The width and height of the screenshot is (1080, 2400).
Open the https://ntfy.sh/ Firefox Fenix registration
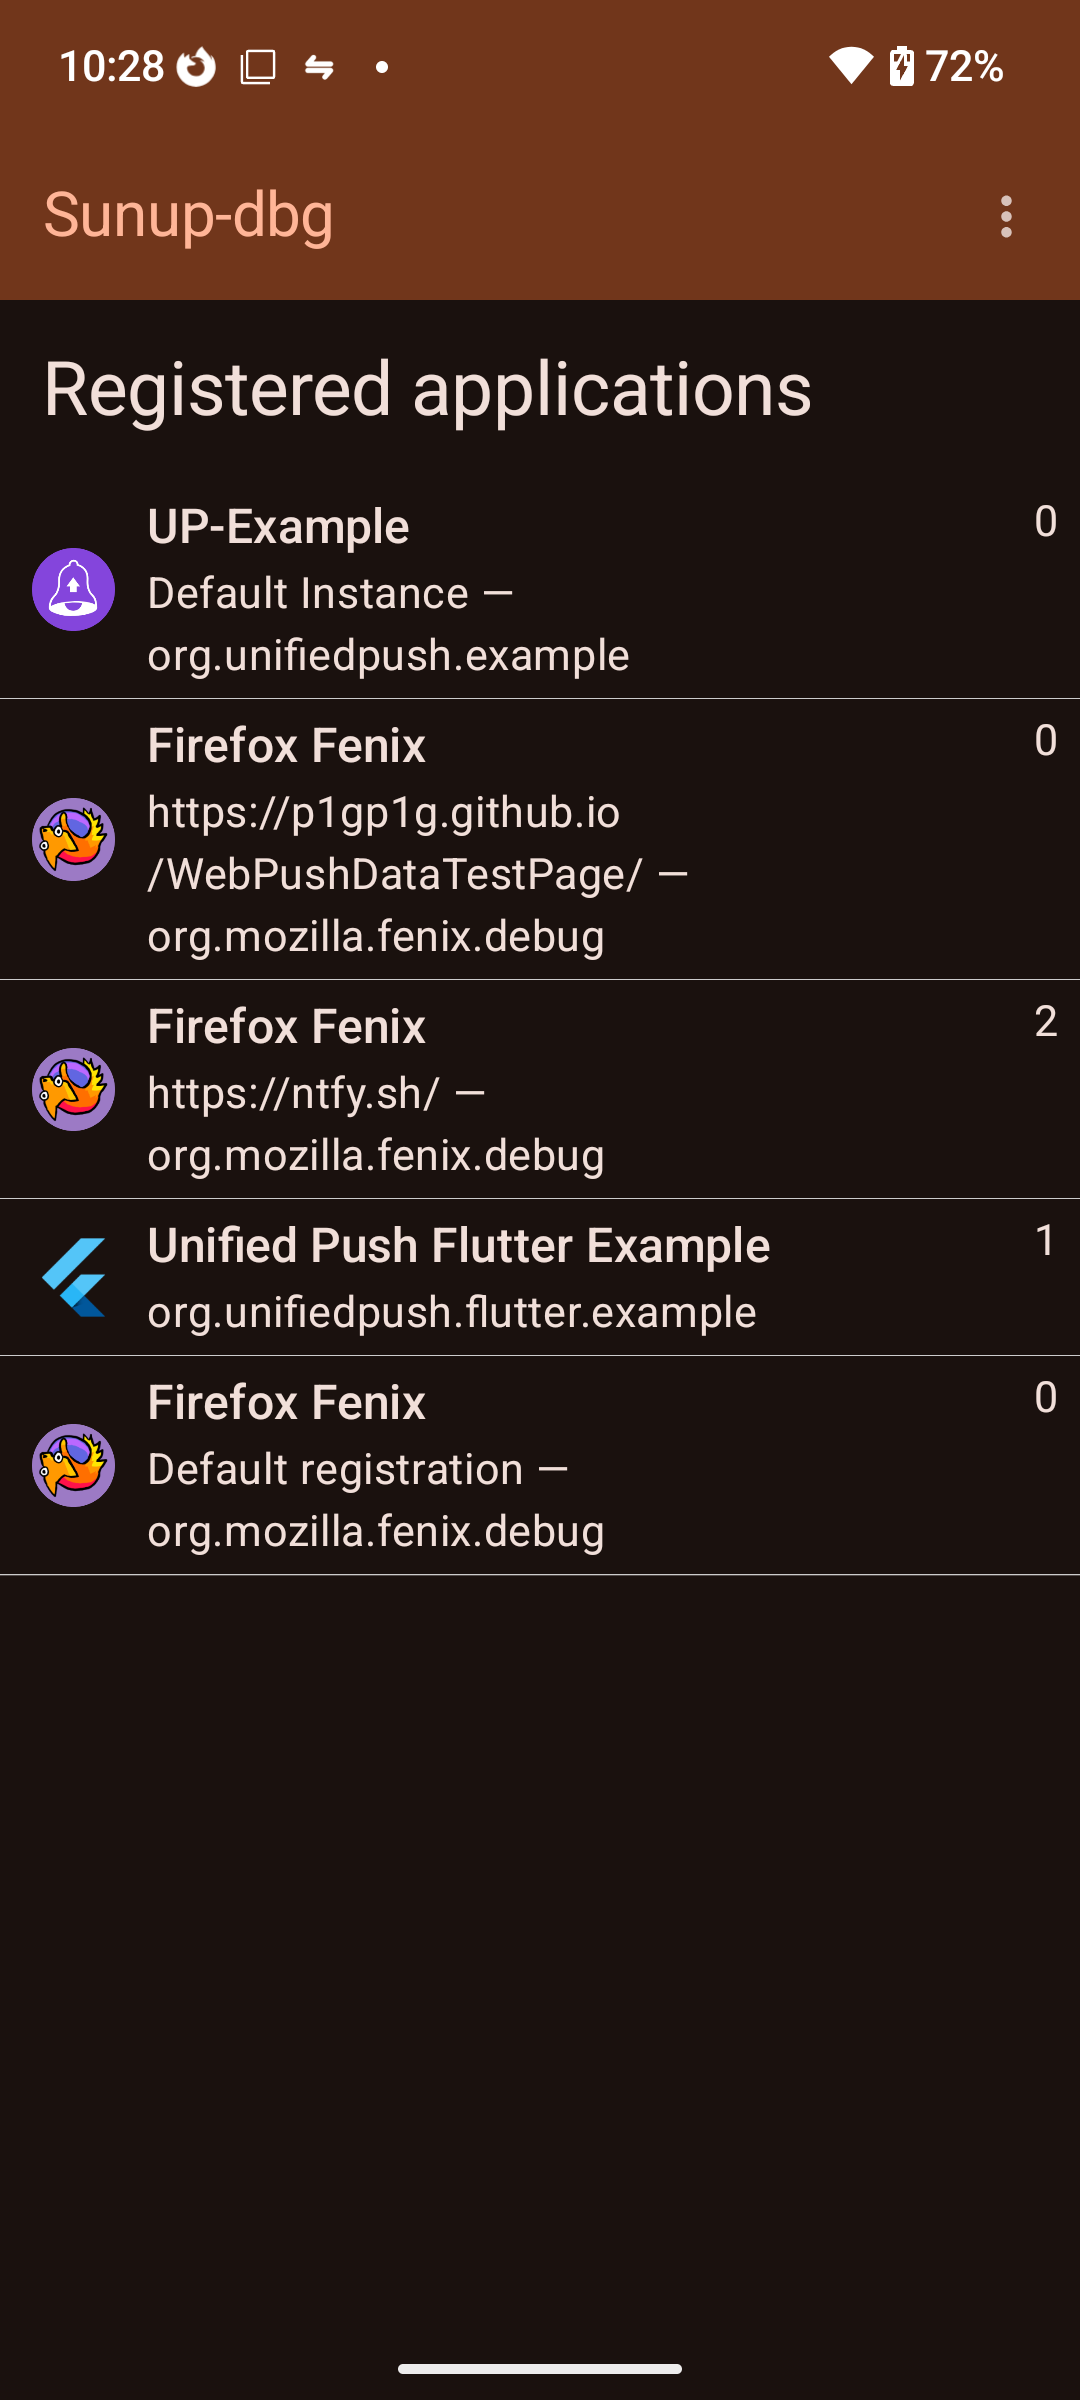(376, 1092)
